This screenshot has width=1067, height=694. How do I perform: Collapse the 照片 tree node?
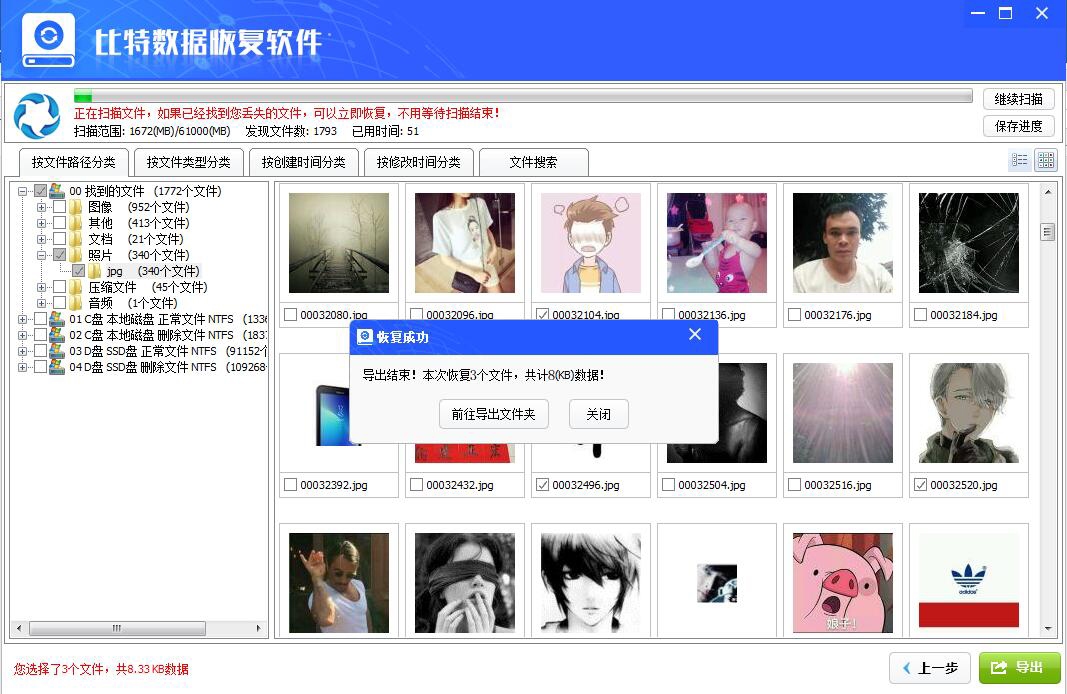(42, 255)
